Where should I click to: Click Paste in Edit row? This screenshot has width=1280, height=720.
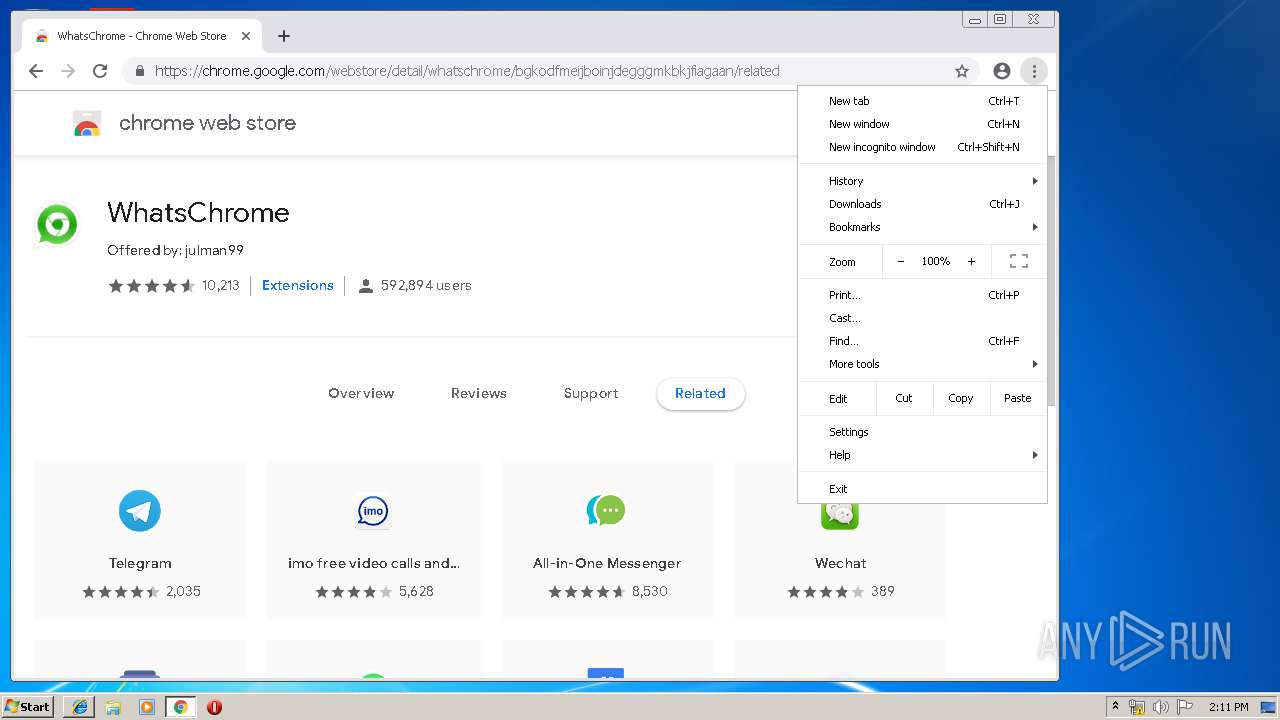(x=1018, y=398)
